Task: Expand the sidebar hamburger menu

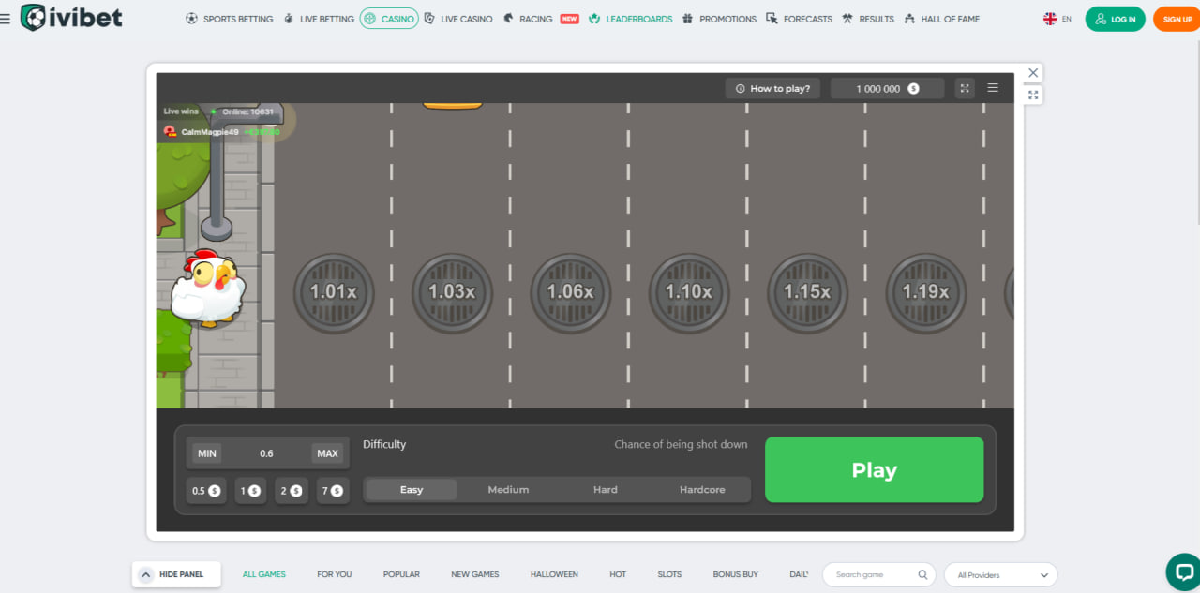Action: (8, 18)
